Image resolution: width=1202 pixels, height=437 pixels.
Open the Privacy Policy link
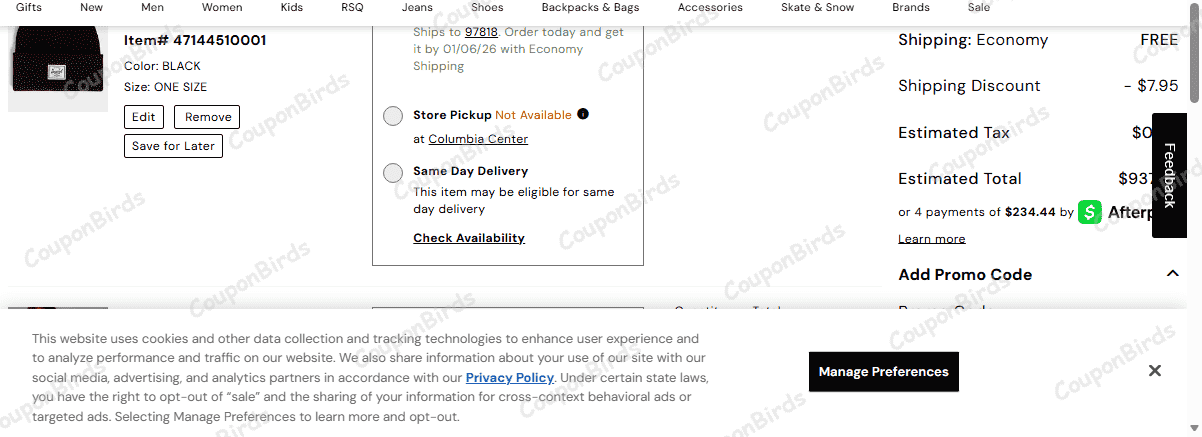pyautogui.click(x=510, y=378)
